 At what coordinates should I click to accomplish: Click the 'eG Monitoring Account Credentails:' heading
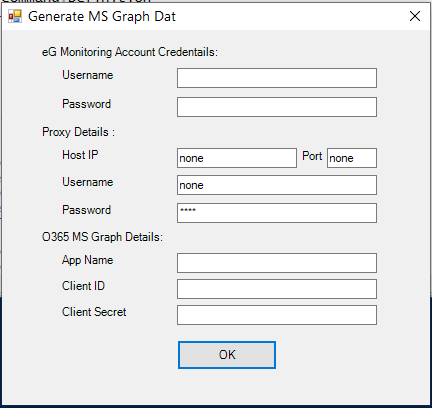[130, 52]
